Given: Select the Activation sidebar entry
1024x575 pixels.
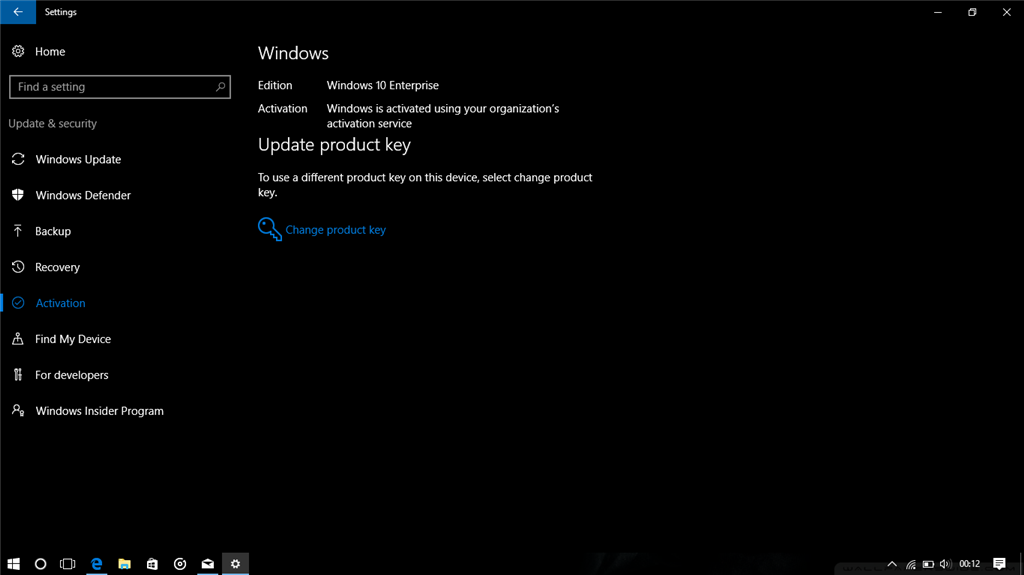Looking at the screenshot, I should [60, 303].
